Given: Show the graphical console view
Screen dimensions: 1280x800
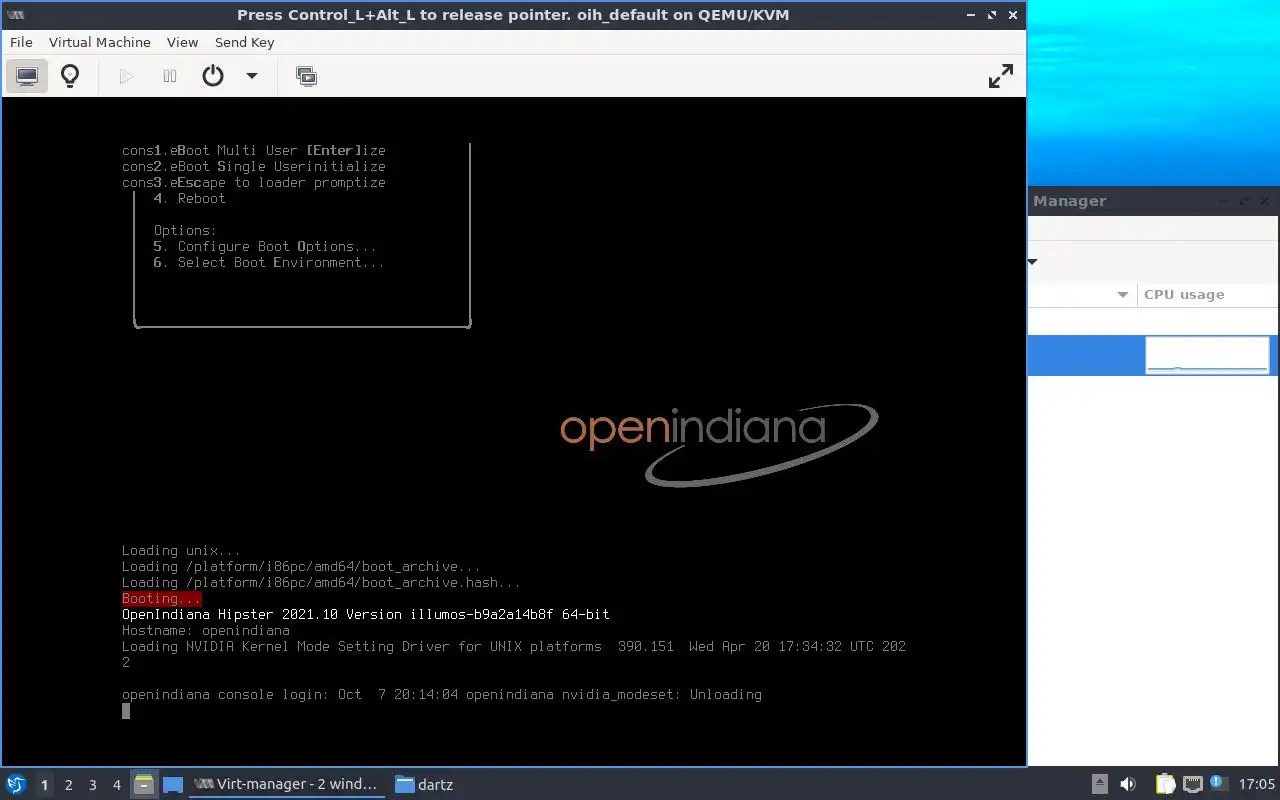Looking at the screenshot, I should tap(27, 76).
